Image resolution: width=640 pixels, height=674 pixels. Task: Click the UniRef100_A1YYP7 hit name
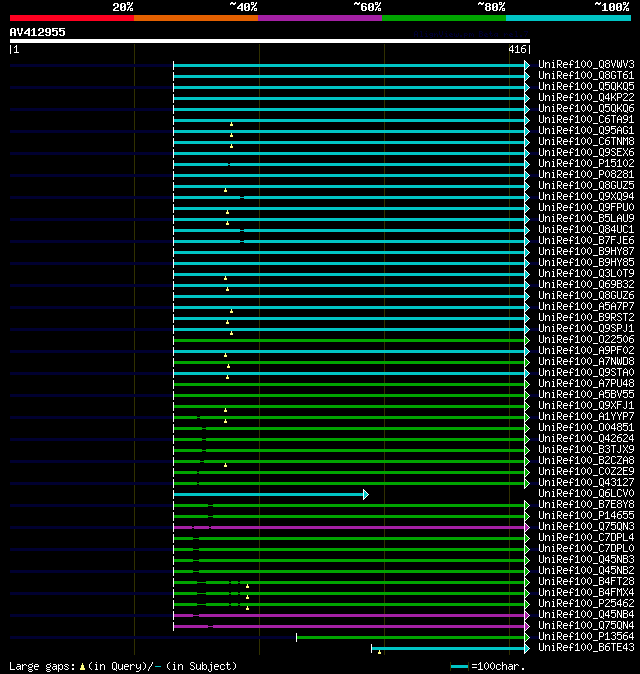tap(586, 417)
